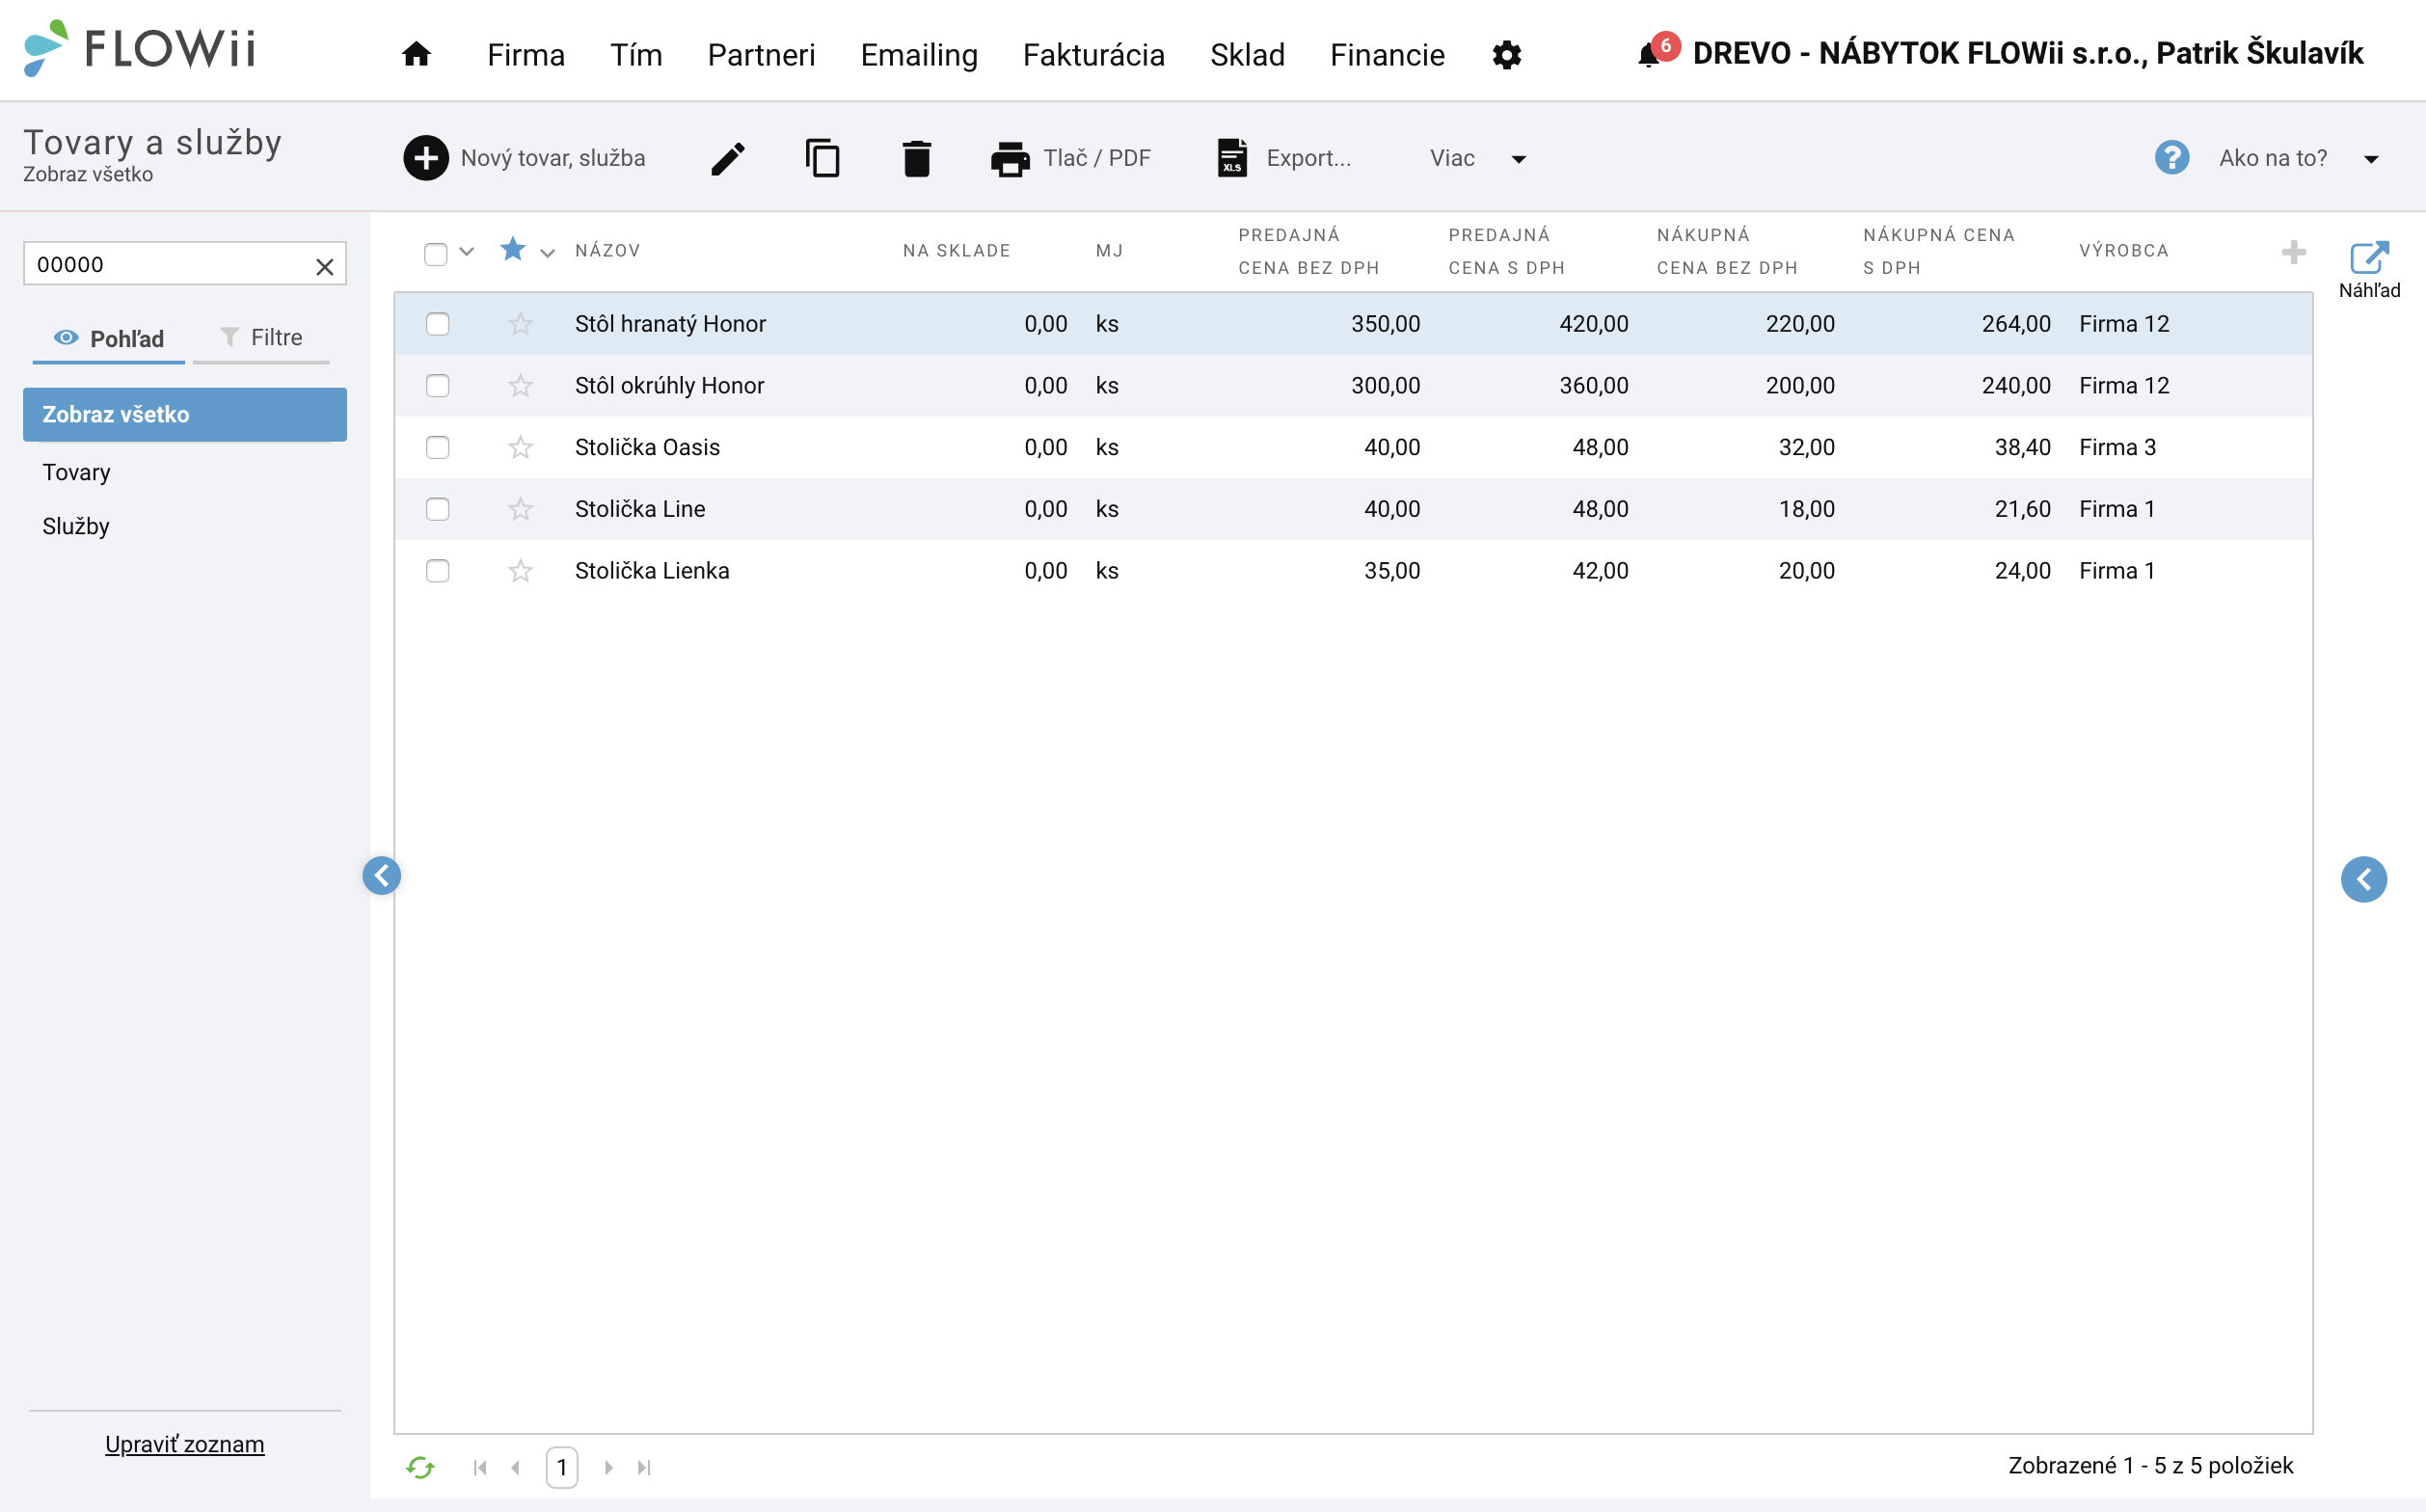Click the Export... label
2426x1512 pixels.
tap(1308, 158)
